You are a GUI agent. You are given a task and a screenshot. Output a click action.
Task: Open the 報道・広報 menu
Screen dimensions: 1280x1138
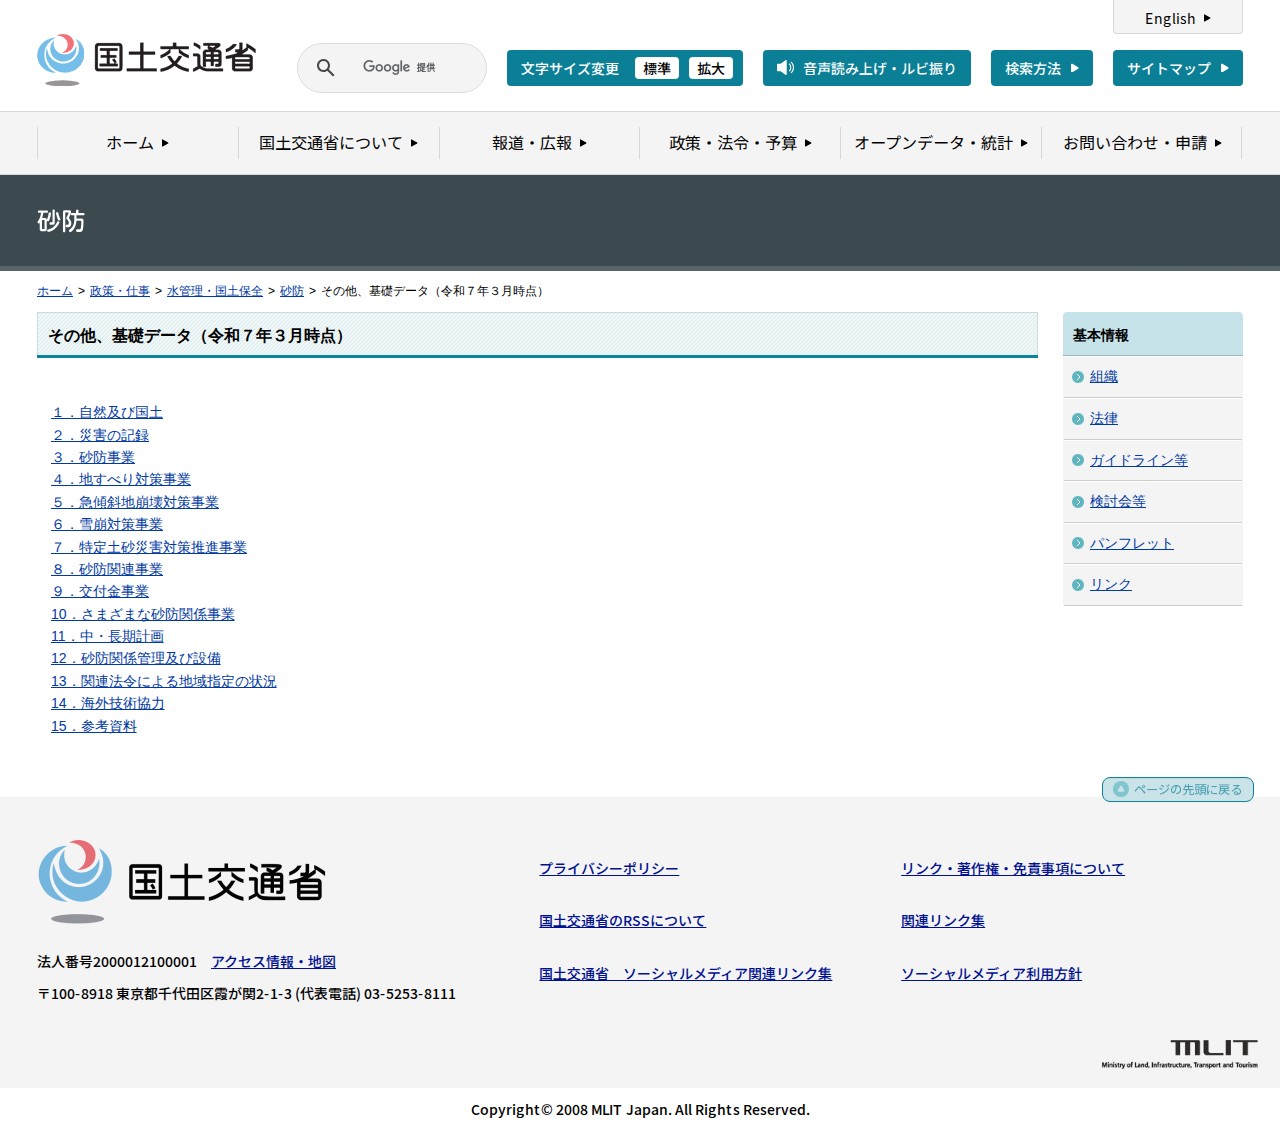(x=540, y=143)
